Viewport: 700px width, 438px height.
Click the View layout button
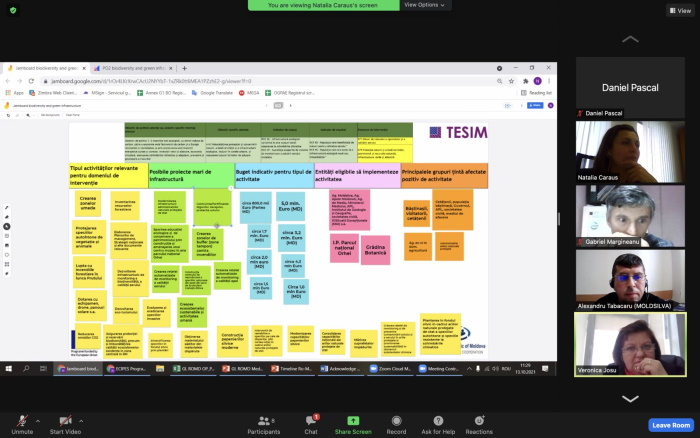point(680,11)
